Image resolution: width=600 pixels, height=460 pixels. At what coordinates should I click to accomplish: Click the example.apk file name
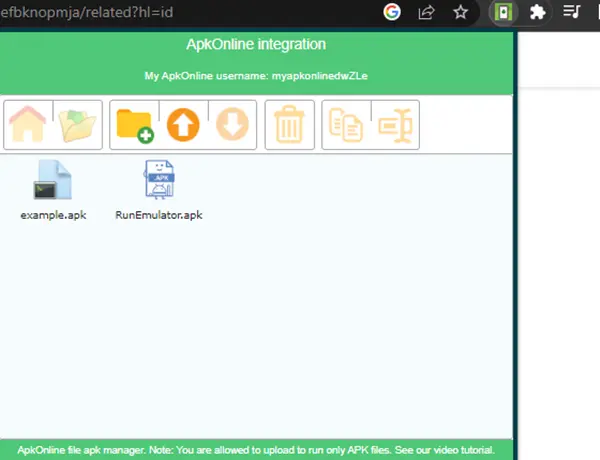53,215
